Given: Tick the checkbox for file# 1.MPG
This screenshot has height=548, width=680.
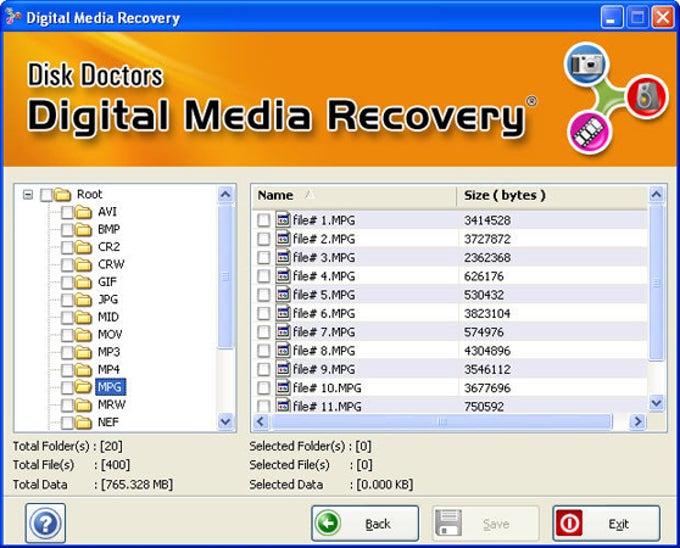Looking at the screenshot, I should (x=264, y=220).
